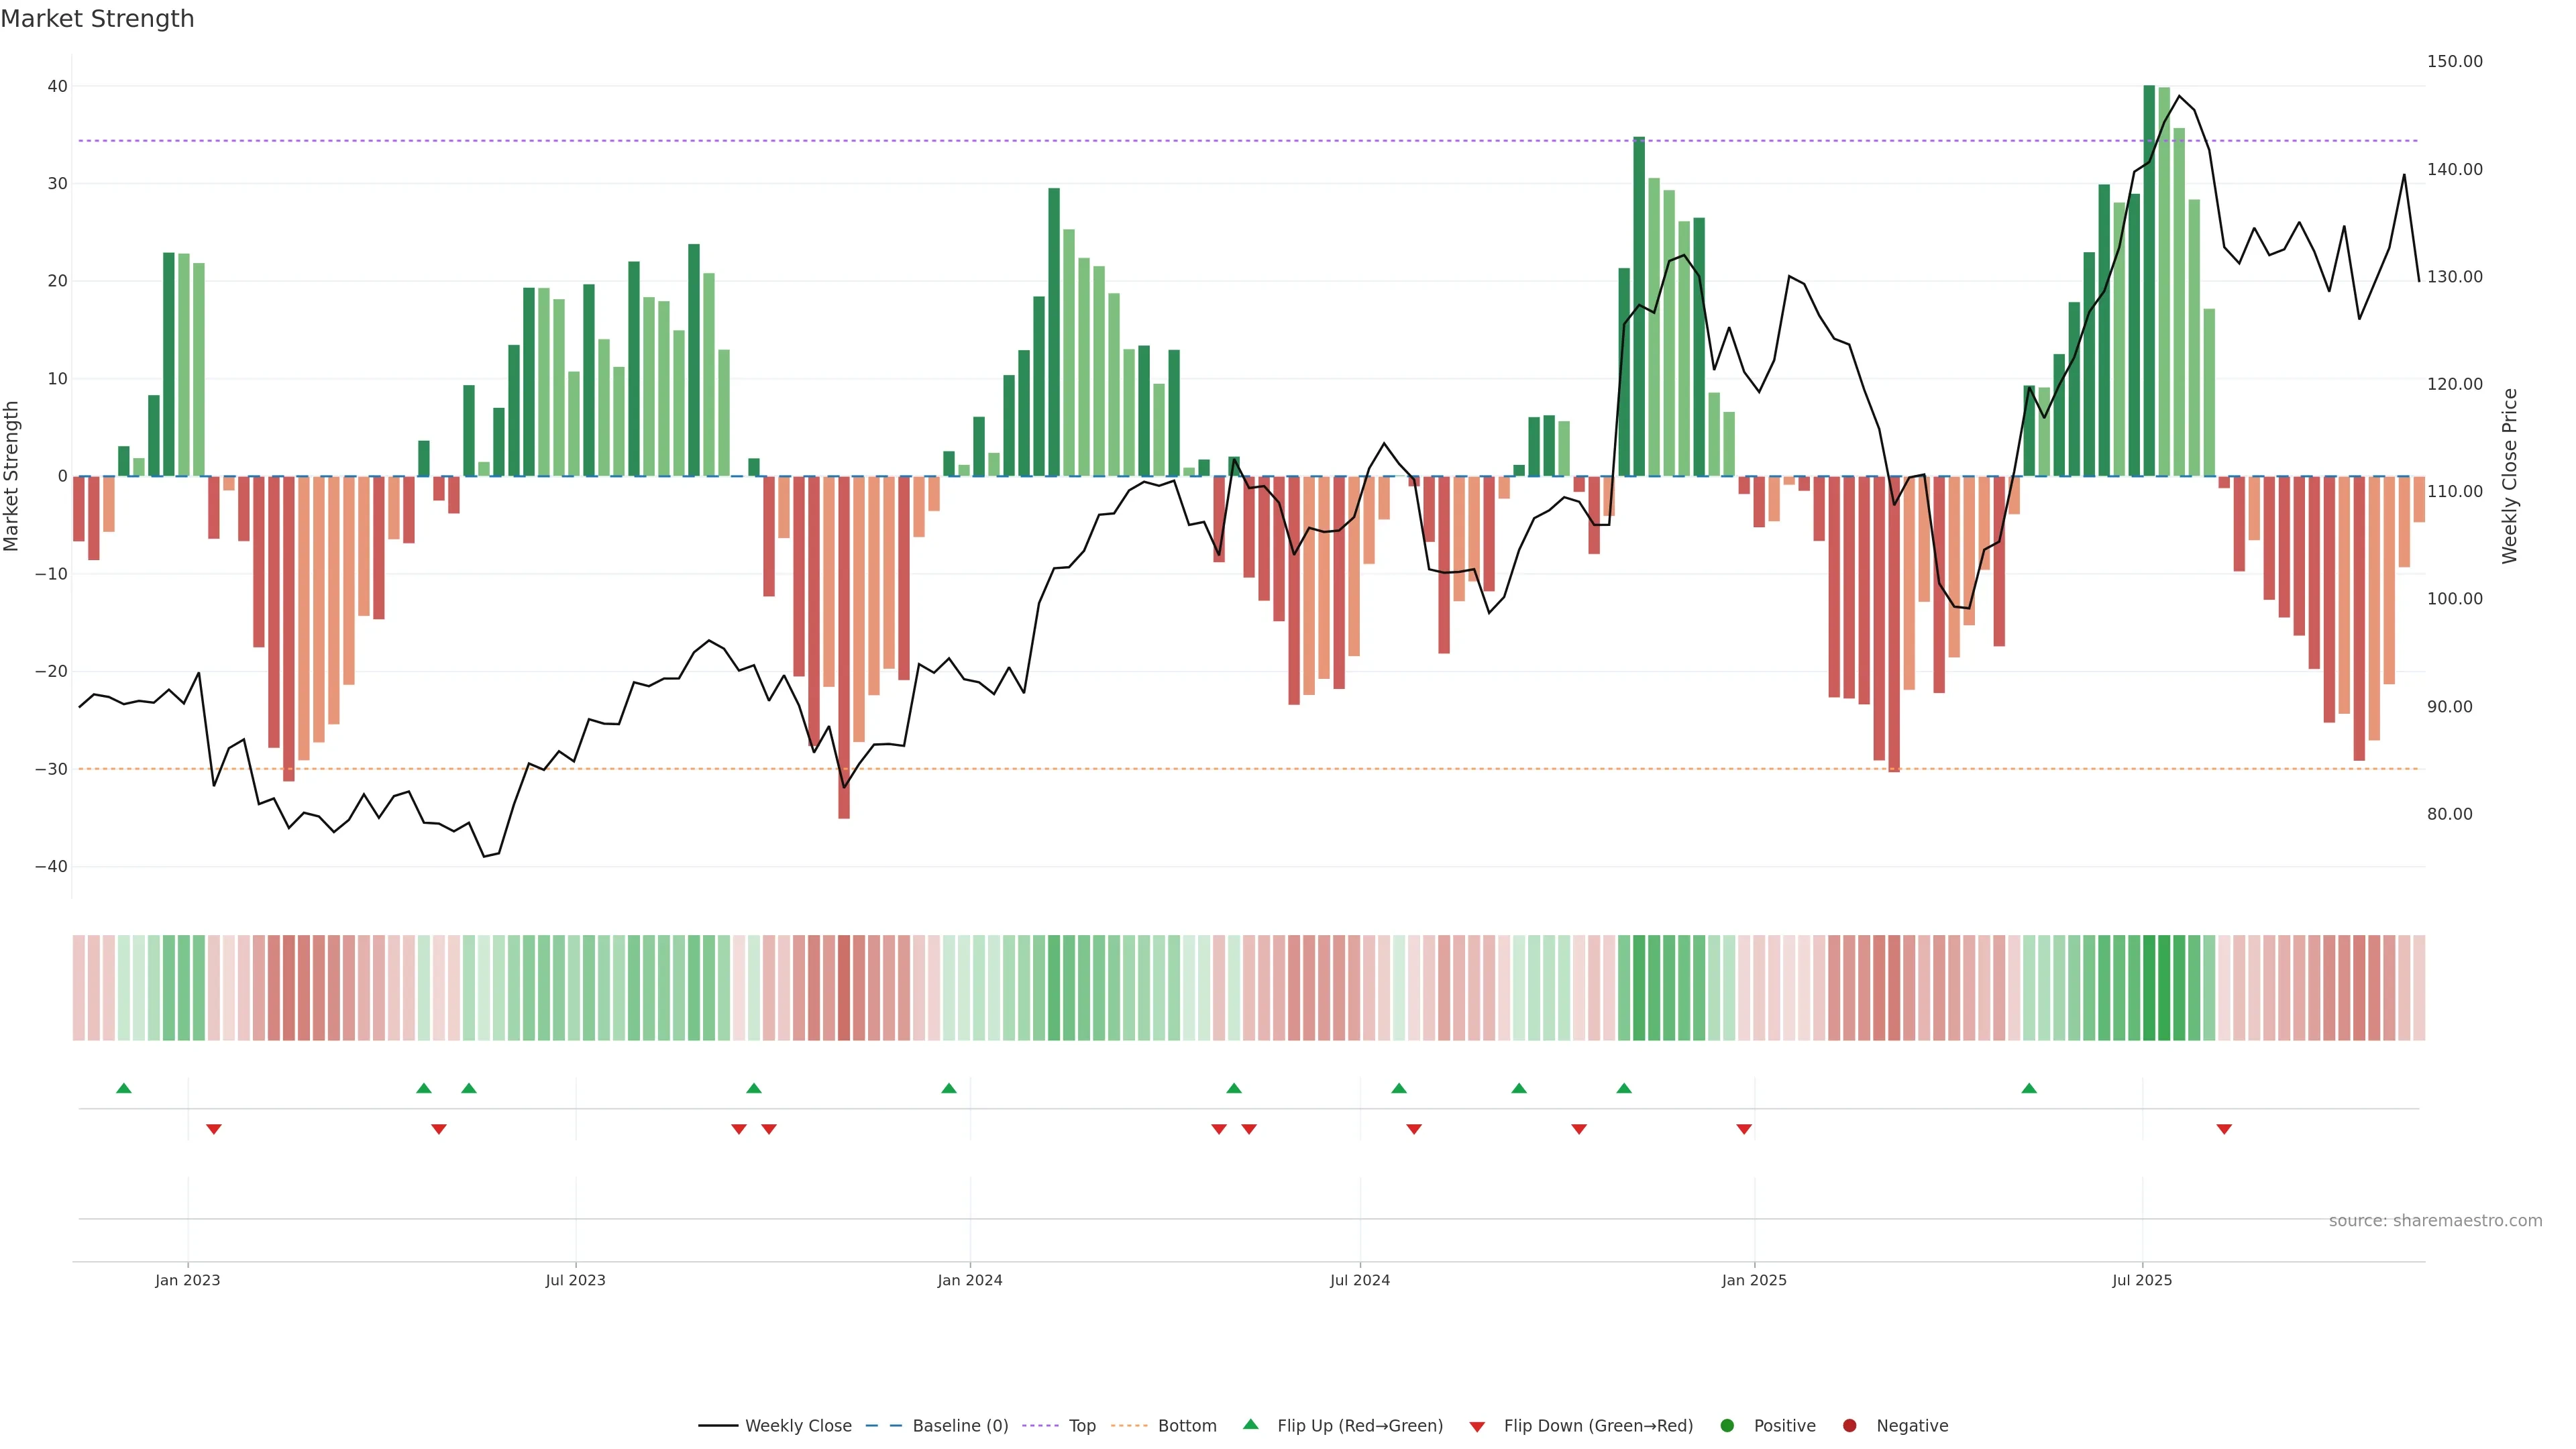Click the first red flip-down marker near Jan 2023
The width and height of the screenshot is (2576, 1449).
pyautogui.click(x=214, y=1129)
